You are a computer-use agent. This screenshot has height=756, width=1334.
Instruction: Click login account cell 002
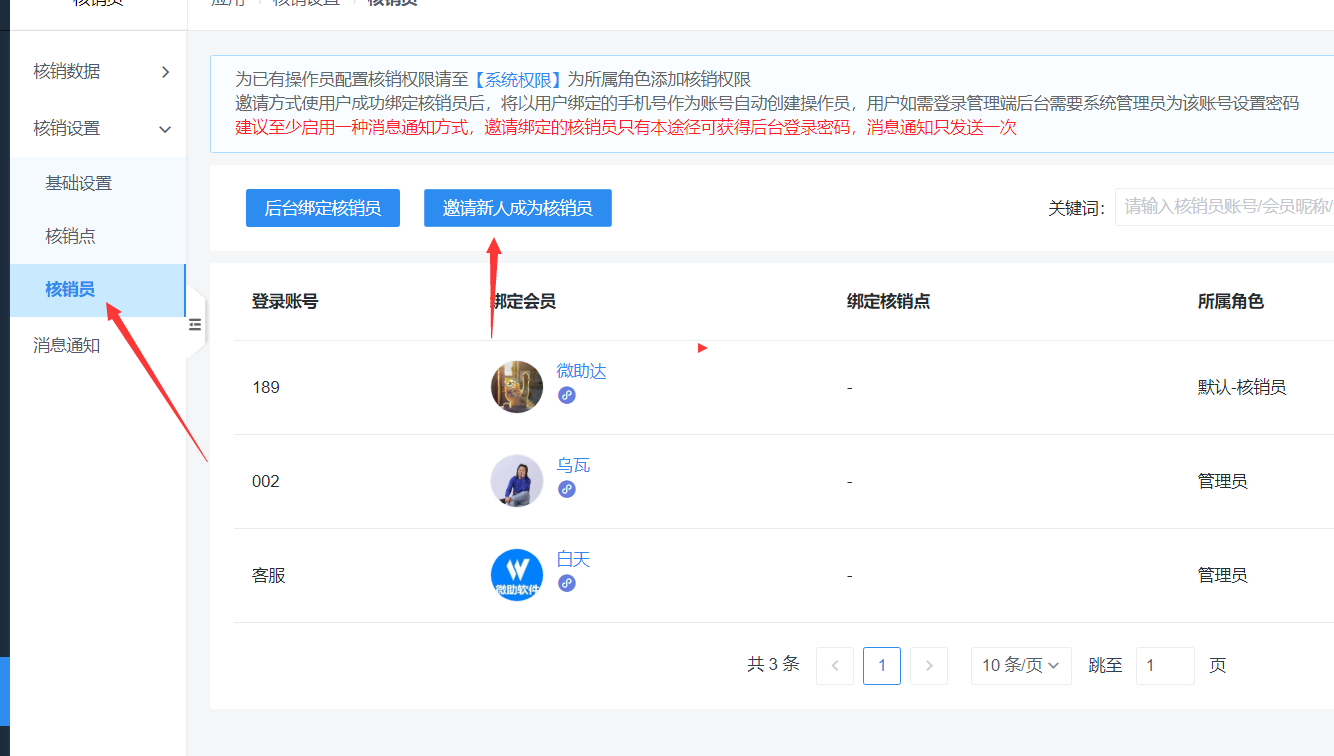(266, 481)
